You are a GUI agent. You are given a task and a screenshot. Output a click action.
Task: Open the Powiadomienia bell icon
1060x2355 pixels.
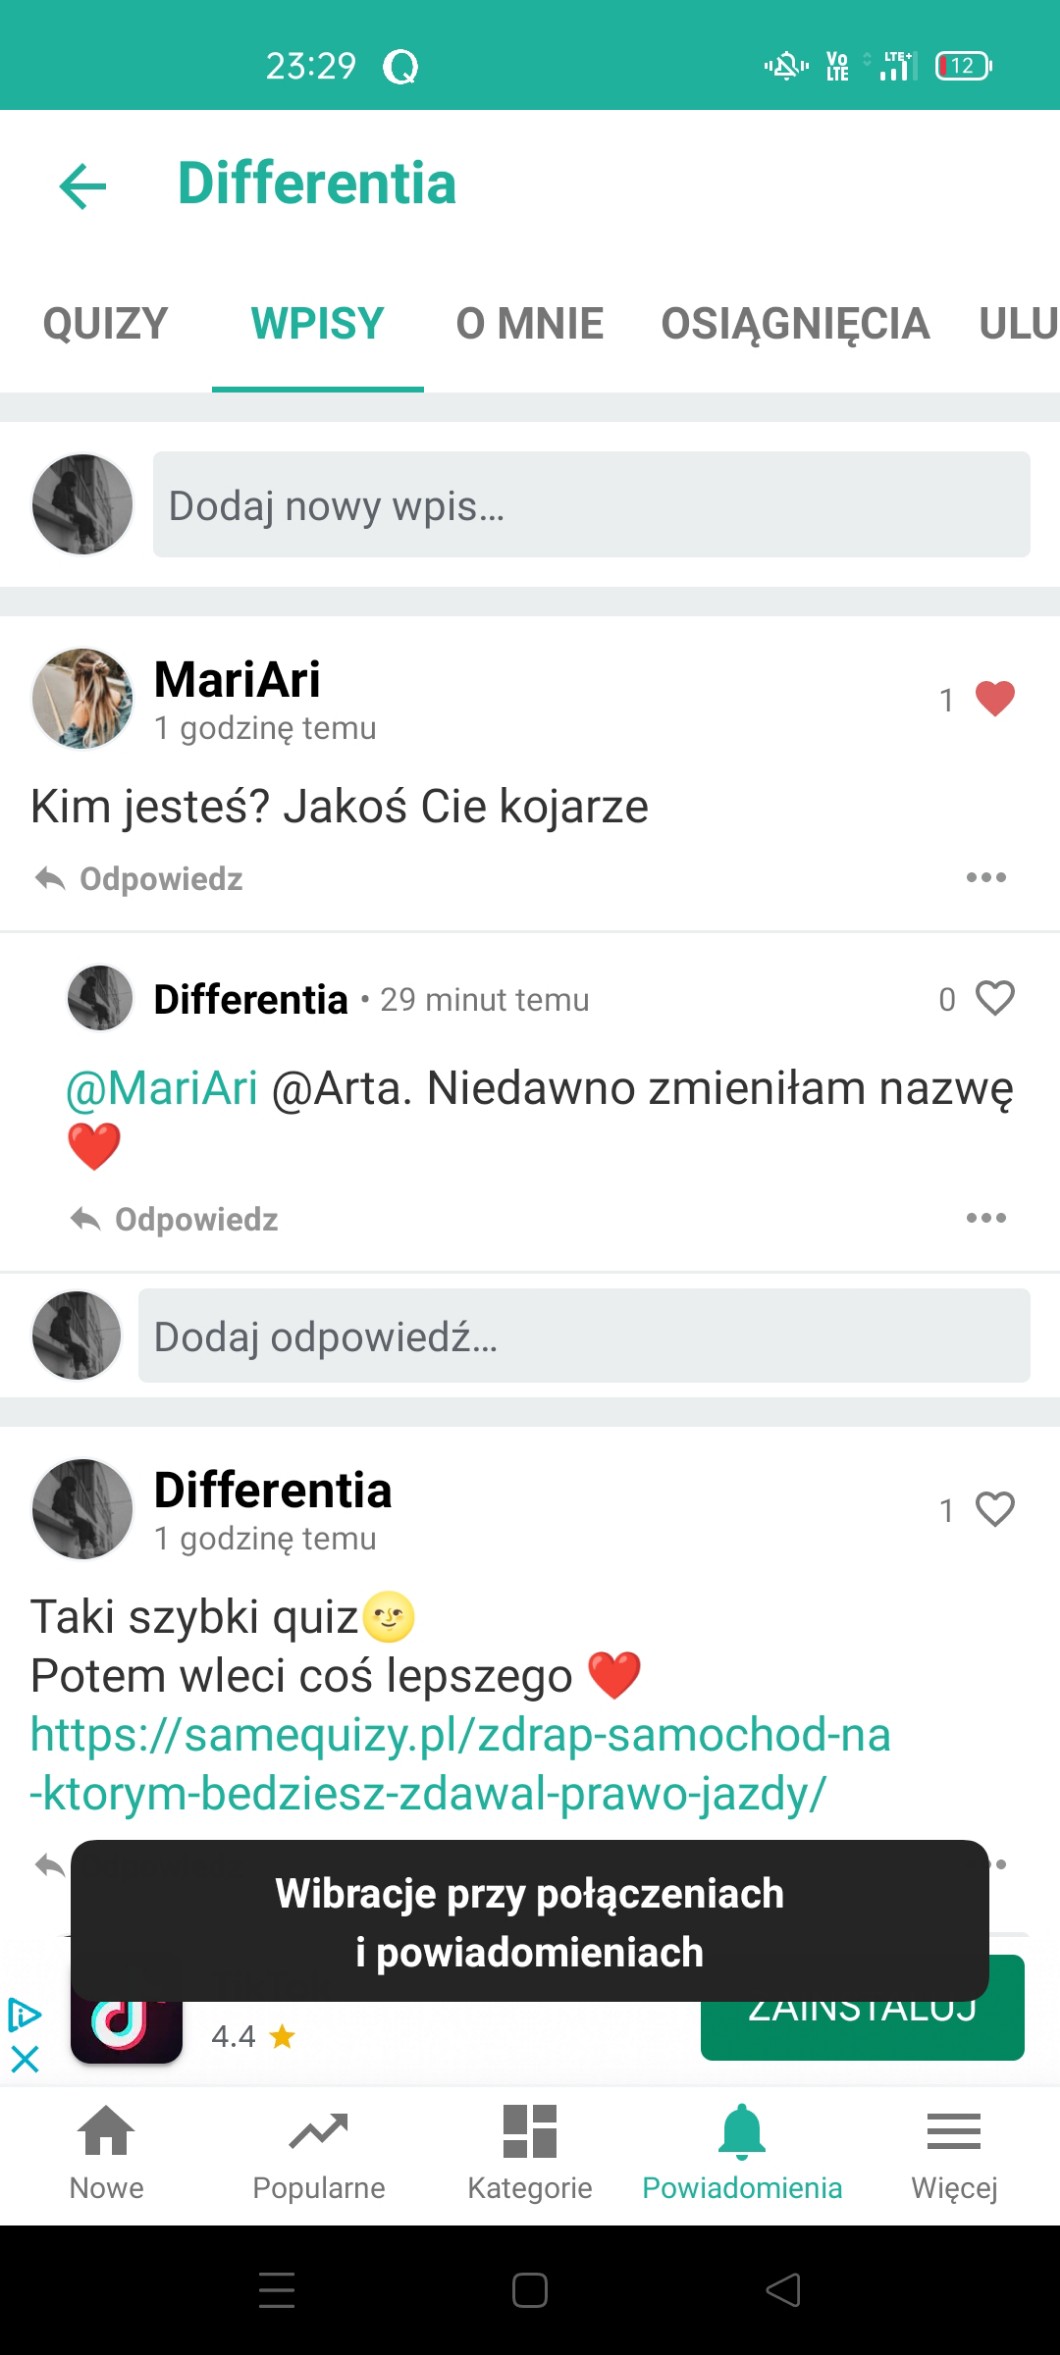742,2132
